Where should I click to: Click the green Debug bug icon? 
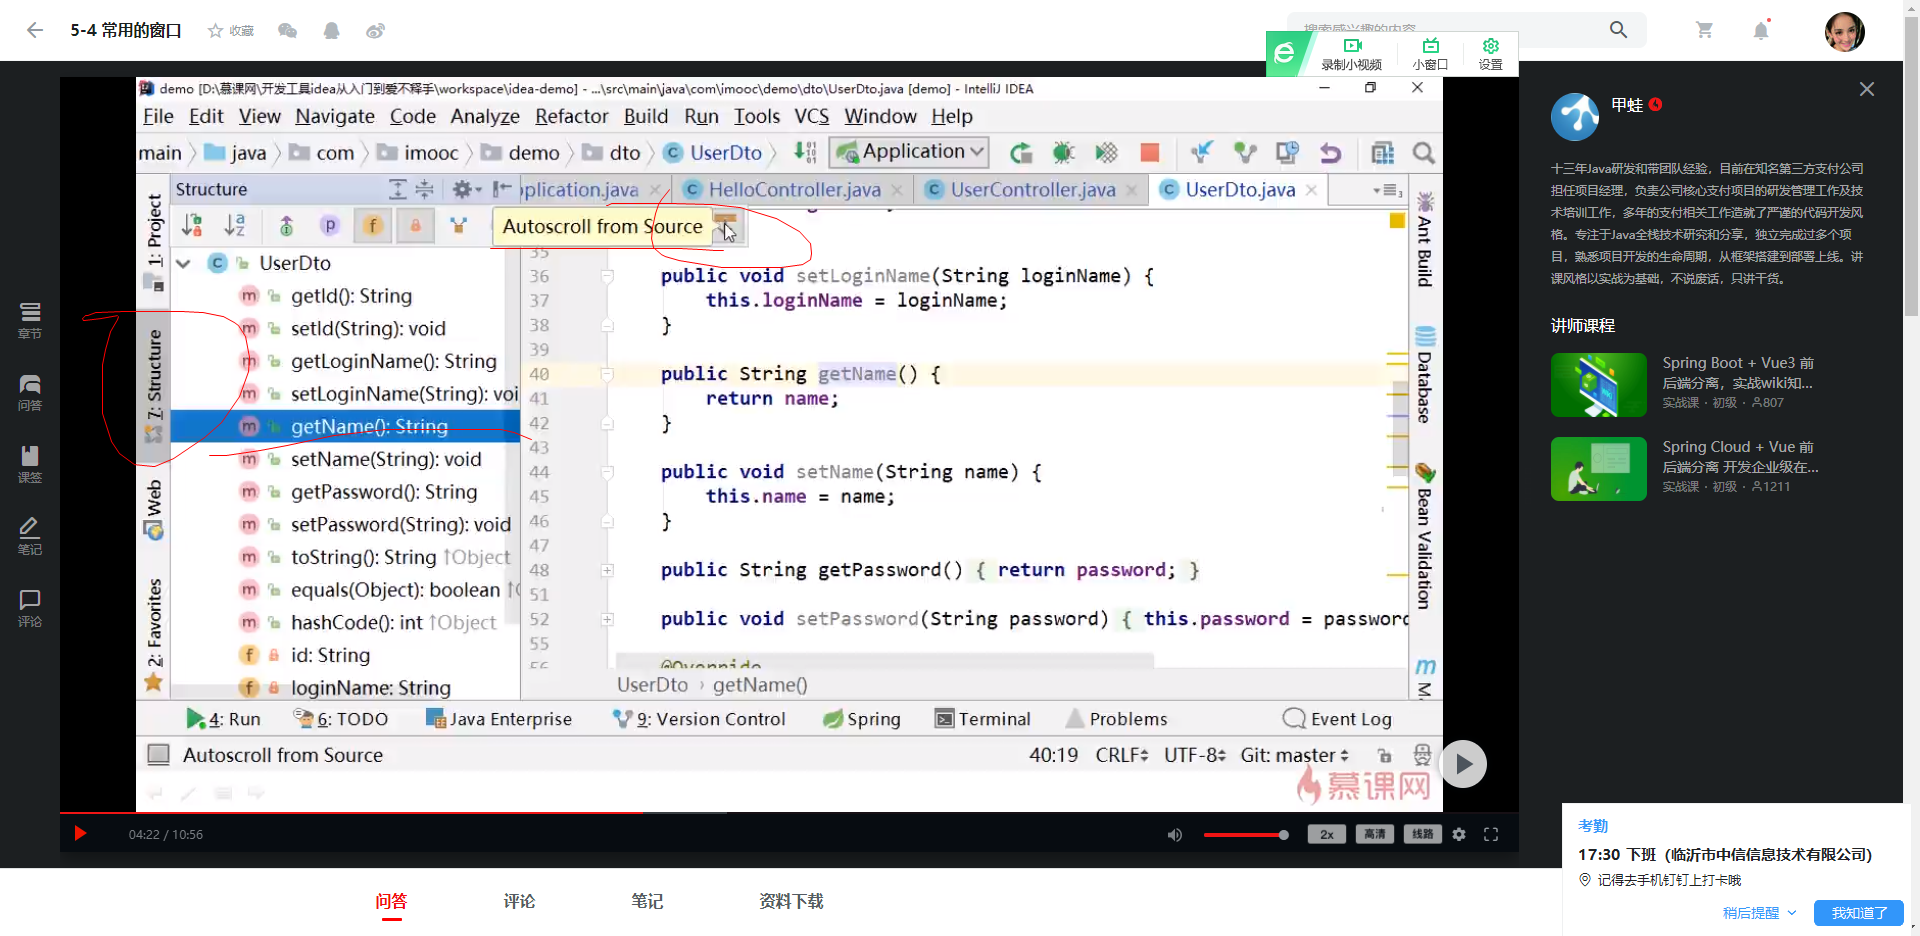[x=1064, y=153]
